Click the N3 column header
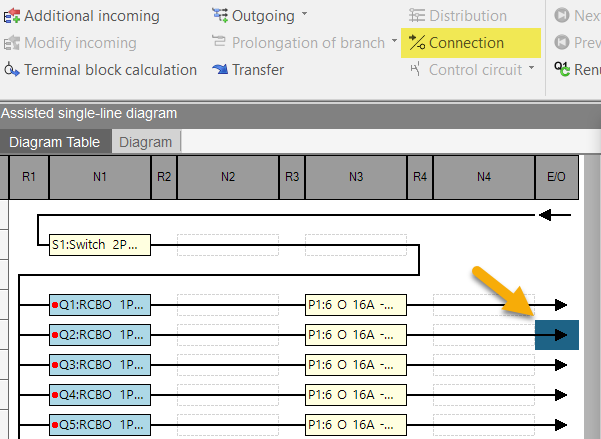 356,177
